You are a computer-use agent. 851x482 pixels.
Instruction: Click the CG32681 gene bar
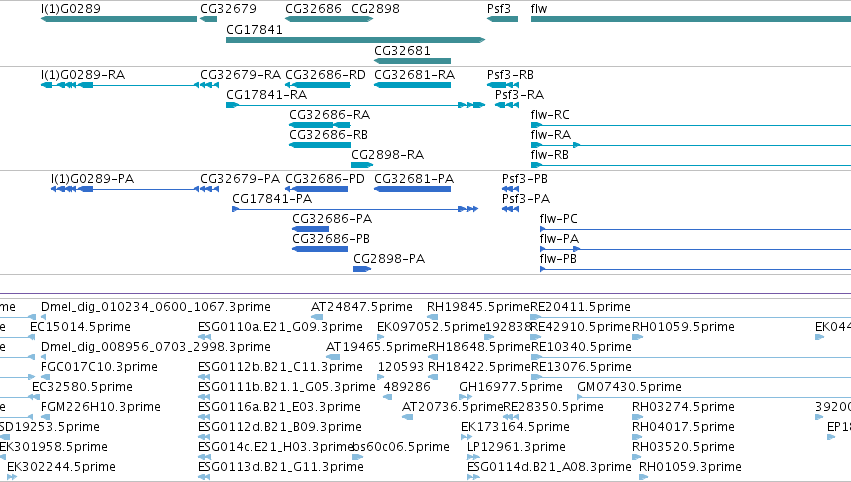click(x=412, y=61)
